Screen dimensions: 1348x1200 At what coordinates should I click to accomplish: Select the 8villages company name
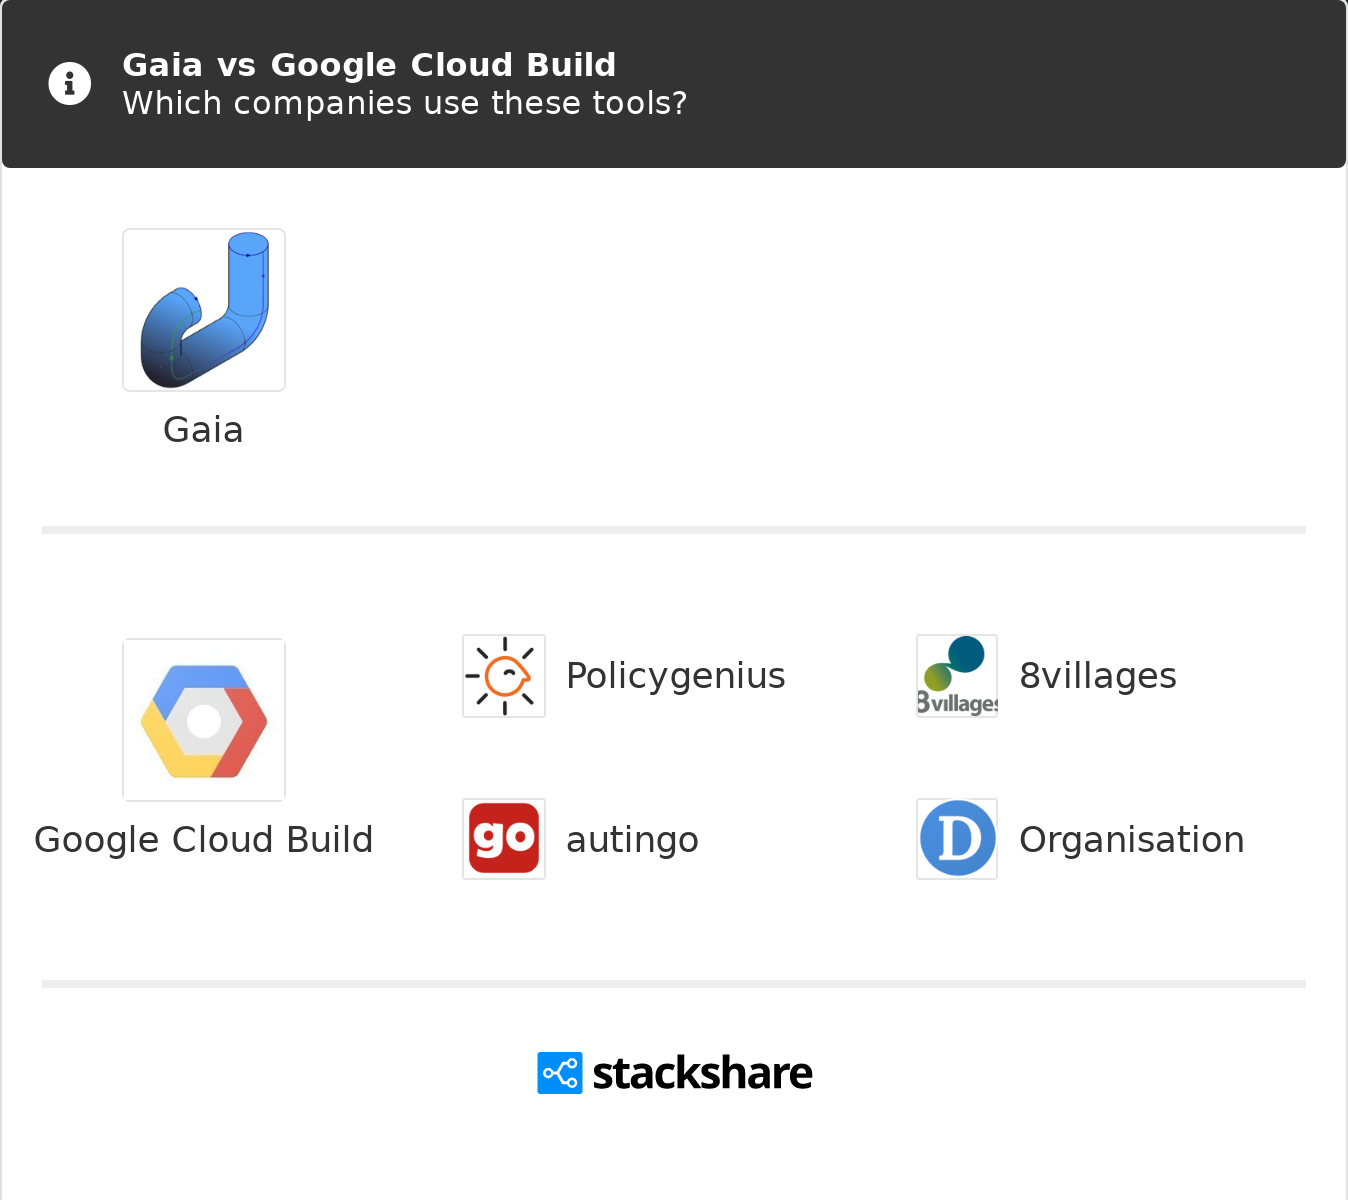(1098, 676)
